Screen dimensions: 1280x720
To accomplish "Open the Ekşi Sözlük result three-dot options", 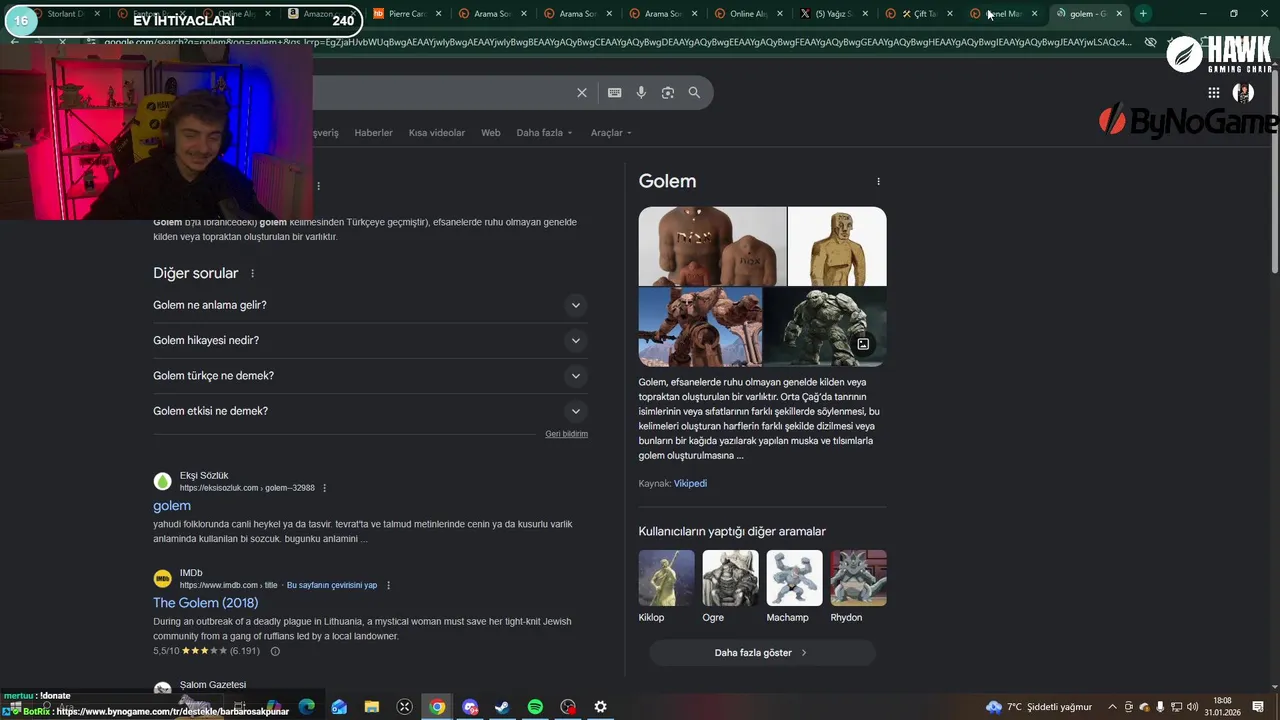I will coord(324,488).
